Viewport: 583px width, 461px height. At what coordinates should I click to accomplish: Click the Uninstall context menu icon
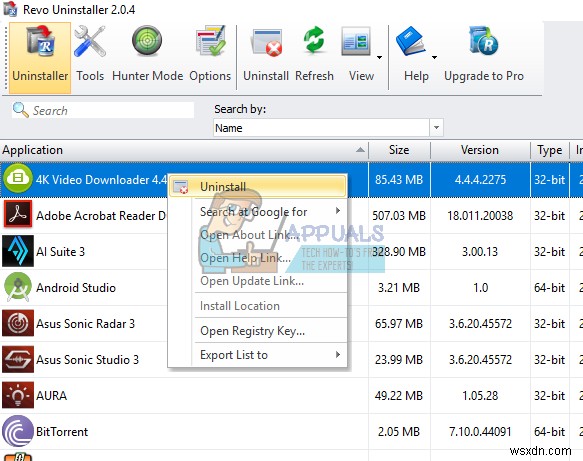point(181,187)
